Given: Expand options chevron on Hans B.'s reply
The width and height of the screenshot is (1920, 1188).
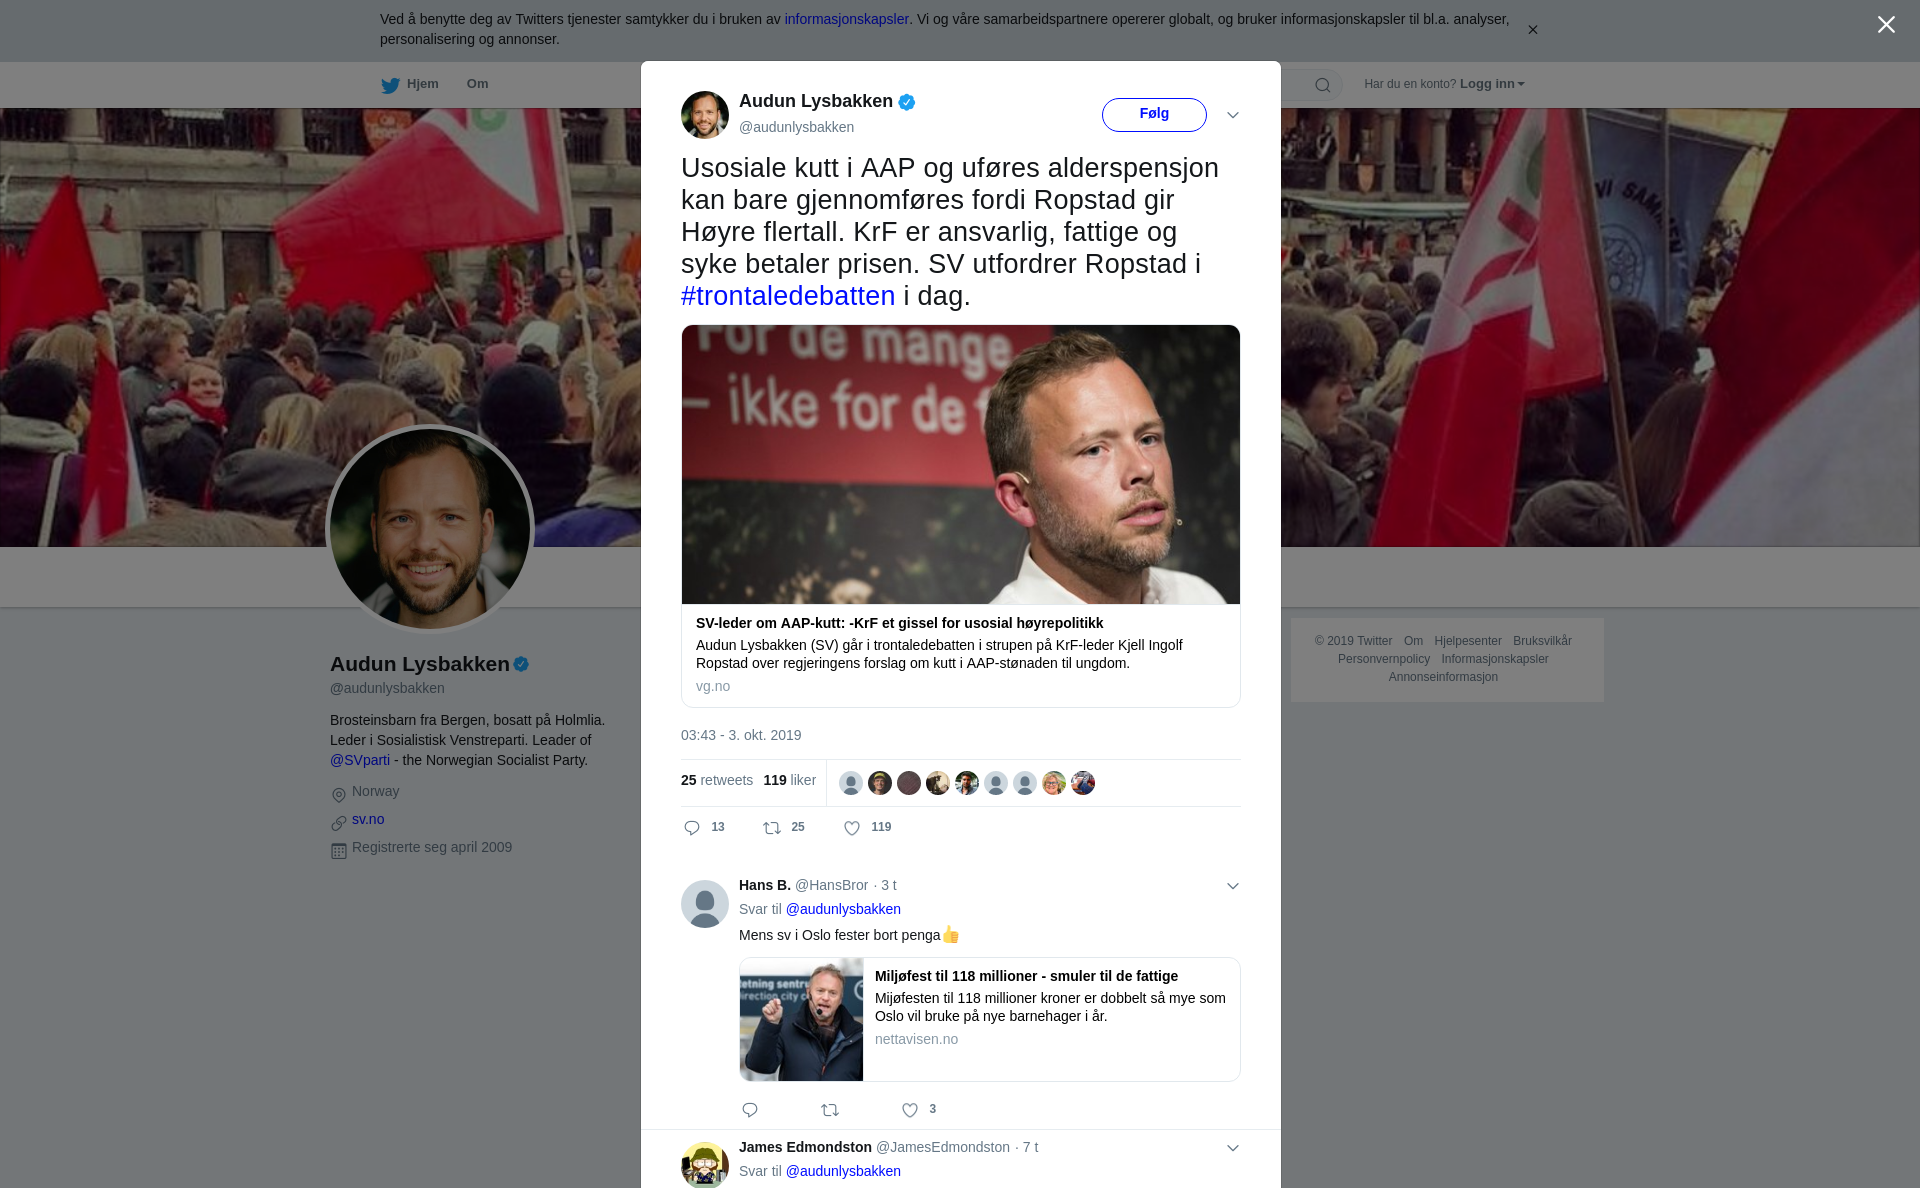Looking at the screenshot, I should [x=1233, y=886].
